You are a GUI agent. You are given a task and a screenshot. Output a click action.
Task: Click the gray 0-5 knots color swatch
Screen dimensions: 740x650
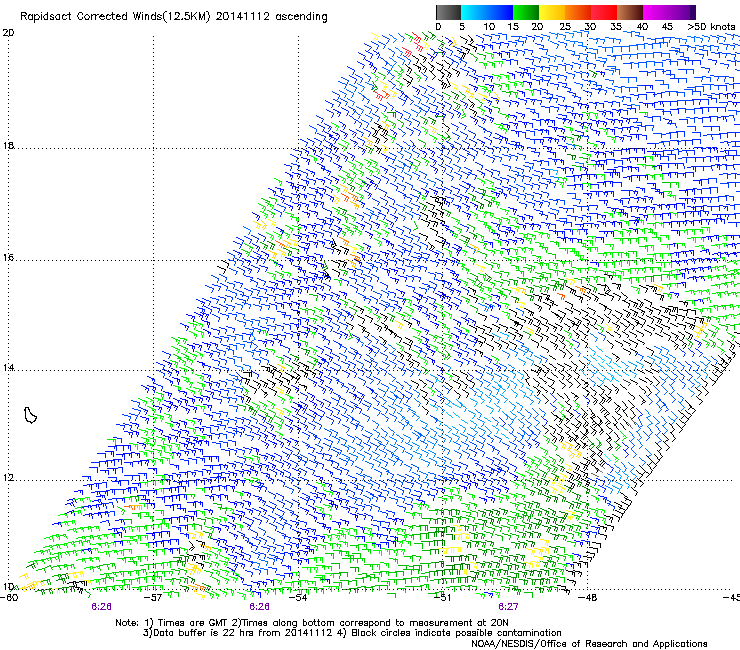point(448,12)
